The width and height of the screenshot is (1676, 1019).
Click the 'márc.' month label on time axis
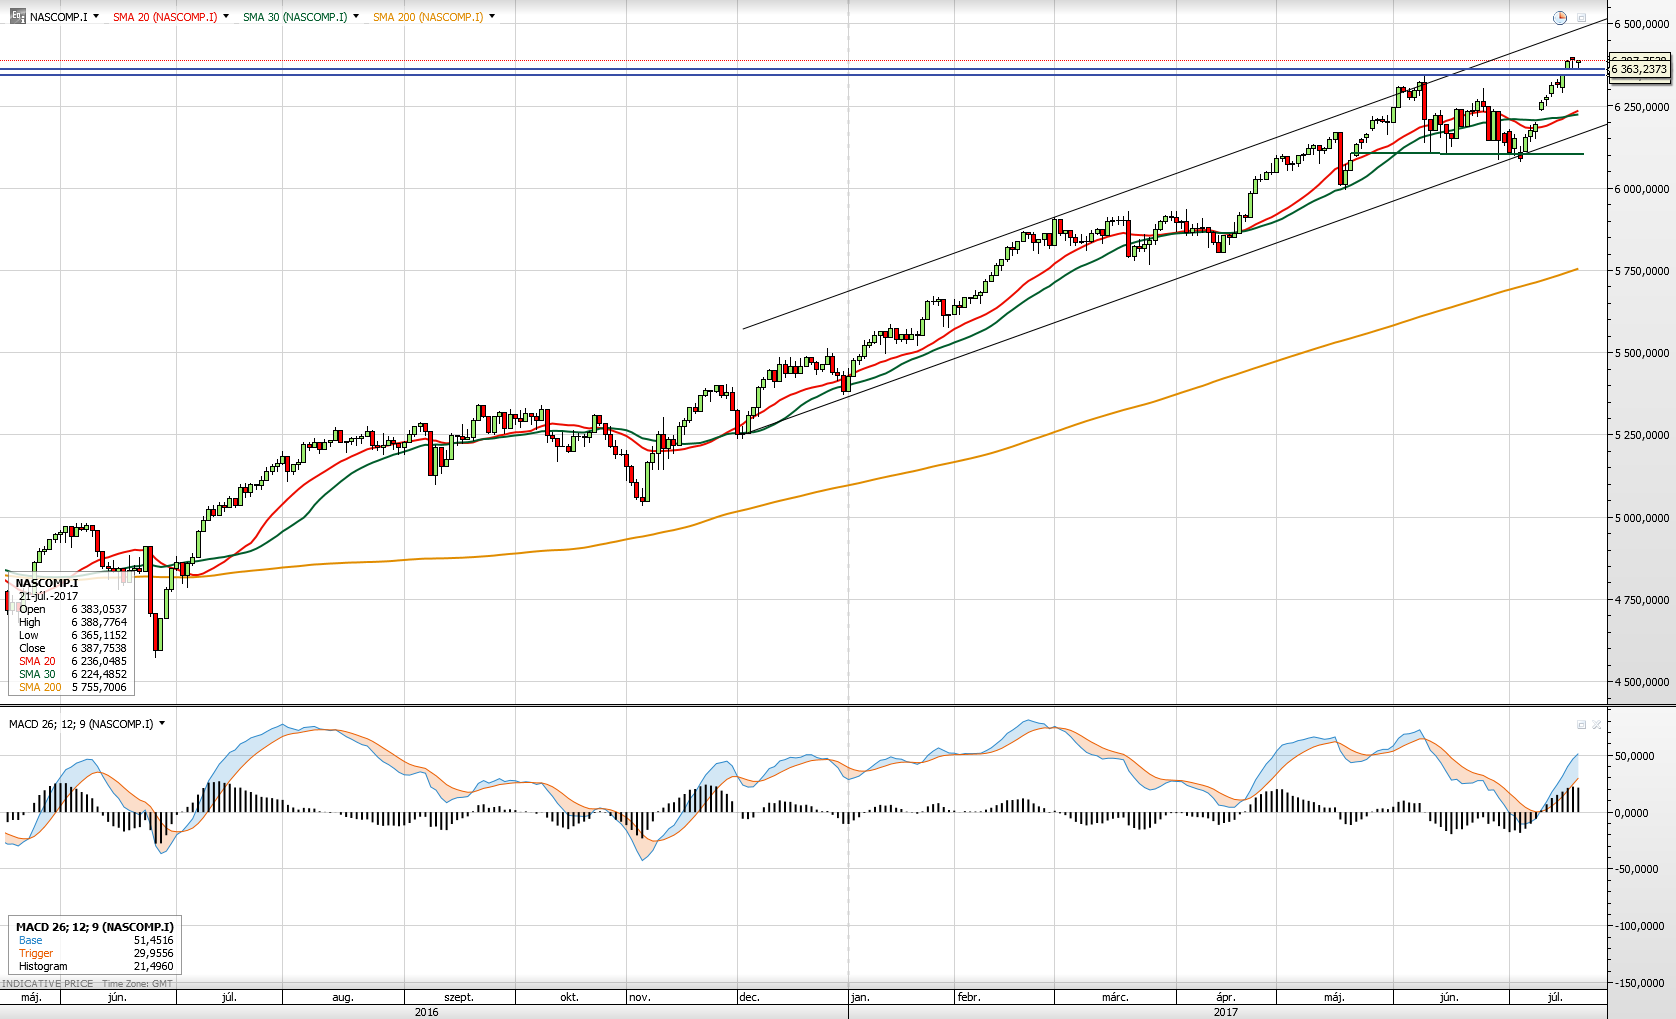click(1115, 997)
